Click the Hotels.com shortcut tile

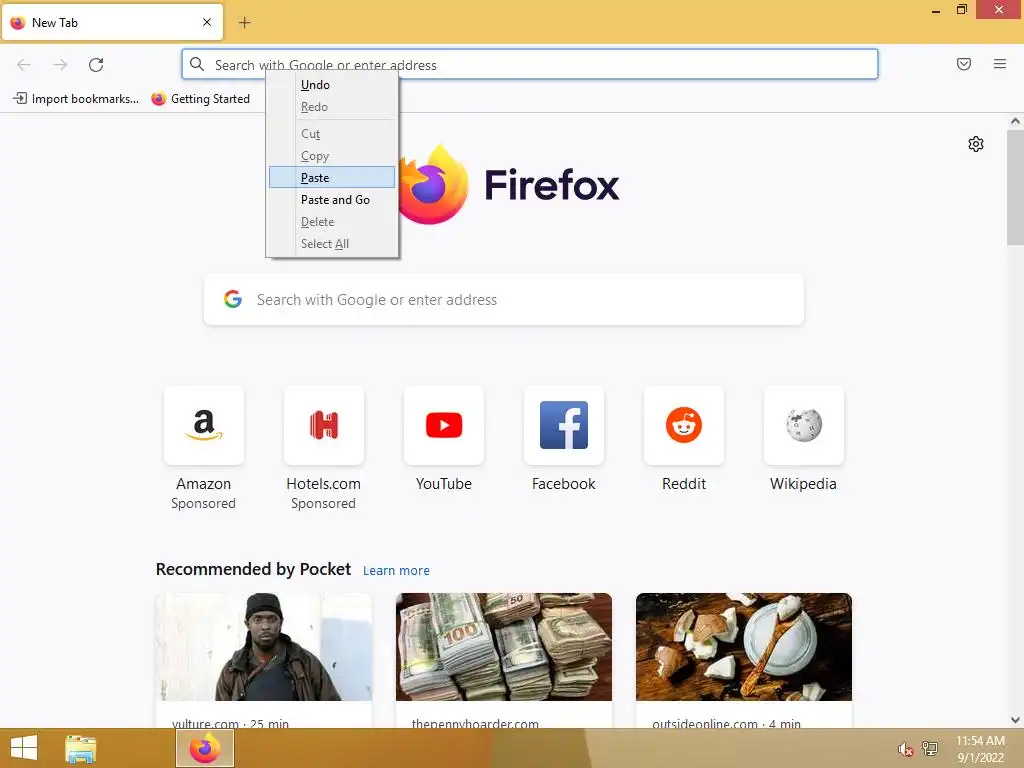(x=323, y=425)
